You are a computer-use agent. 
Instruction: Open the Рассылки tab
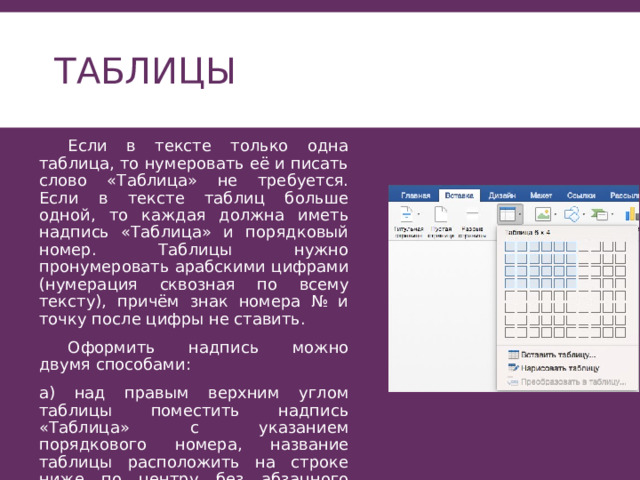tap(624, 196)
